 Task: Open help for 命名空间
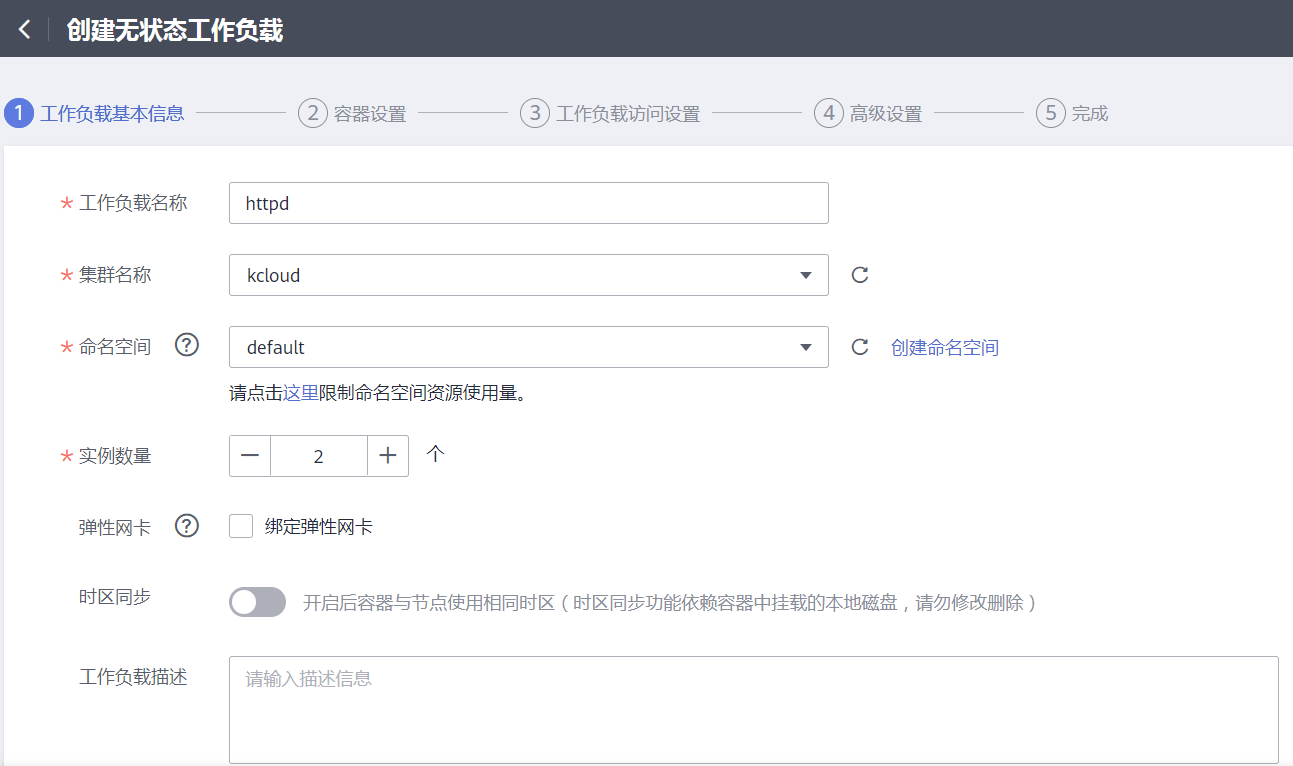click(x=187, y=345)
